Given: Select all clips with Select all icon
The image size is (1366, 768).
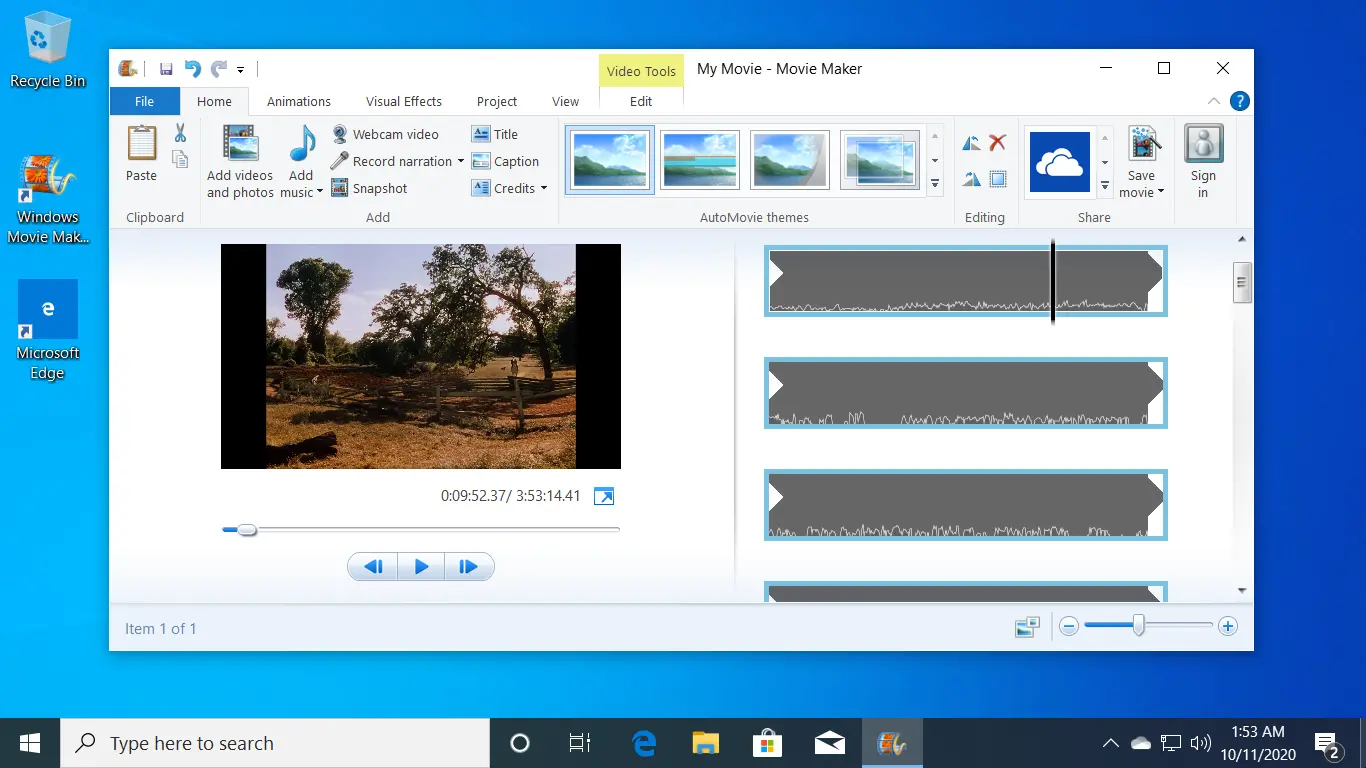Looking at the screenshot, I should pyautogui.click(x=996, y=178).
